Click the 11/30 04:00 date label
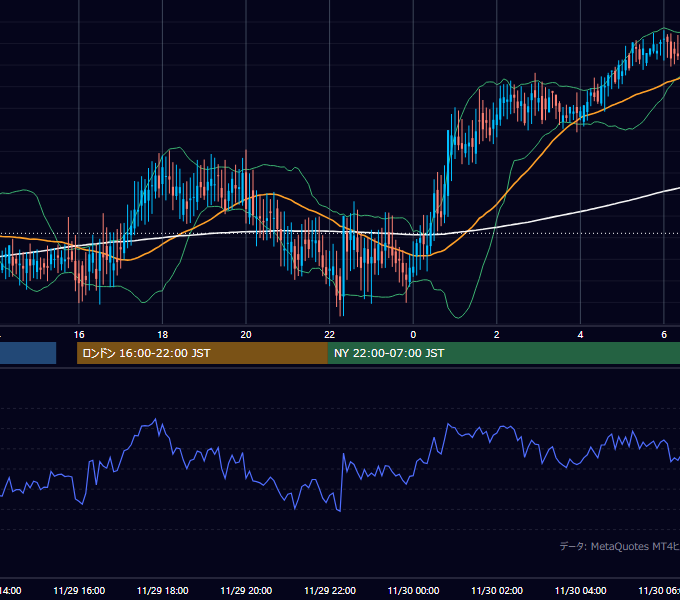 (x=580, y=590)
